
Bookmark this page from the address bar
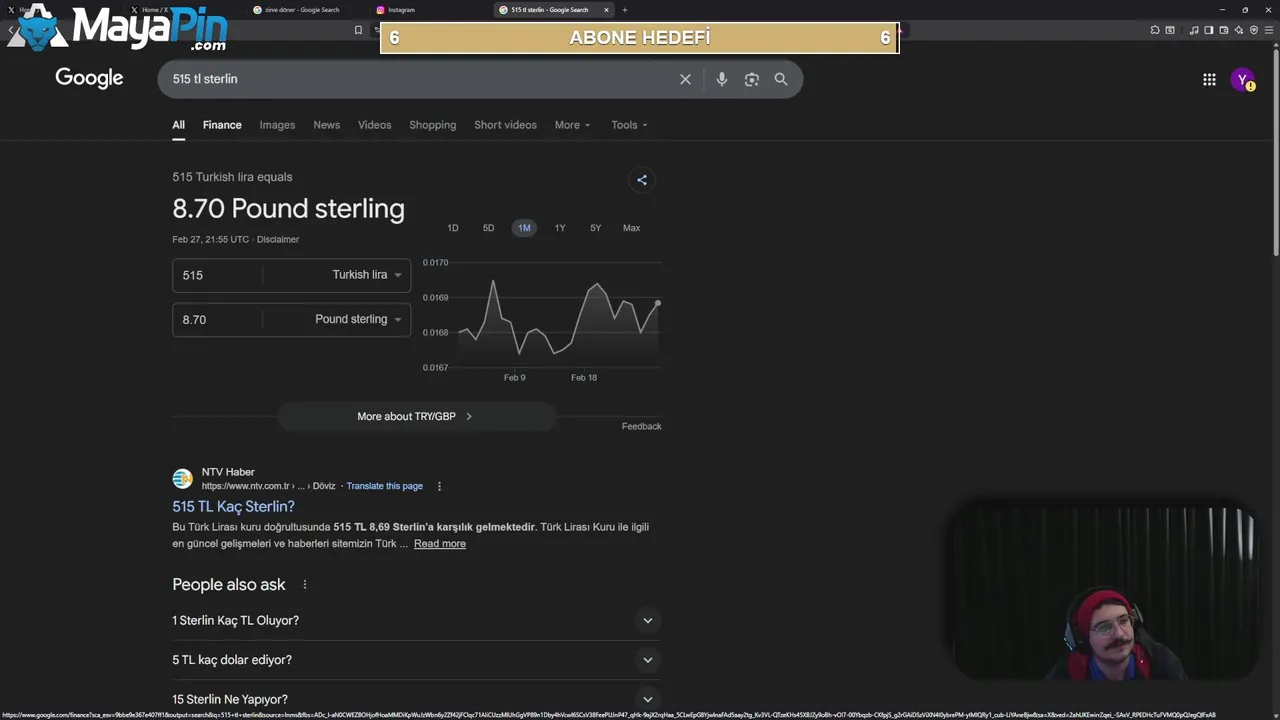pyautogui.click(x=358, y=30)
